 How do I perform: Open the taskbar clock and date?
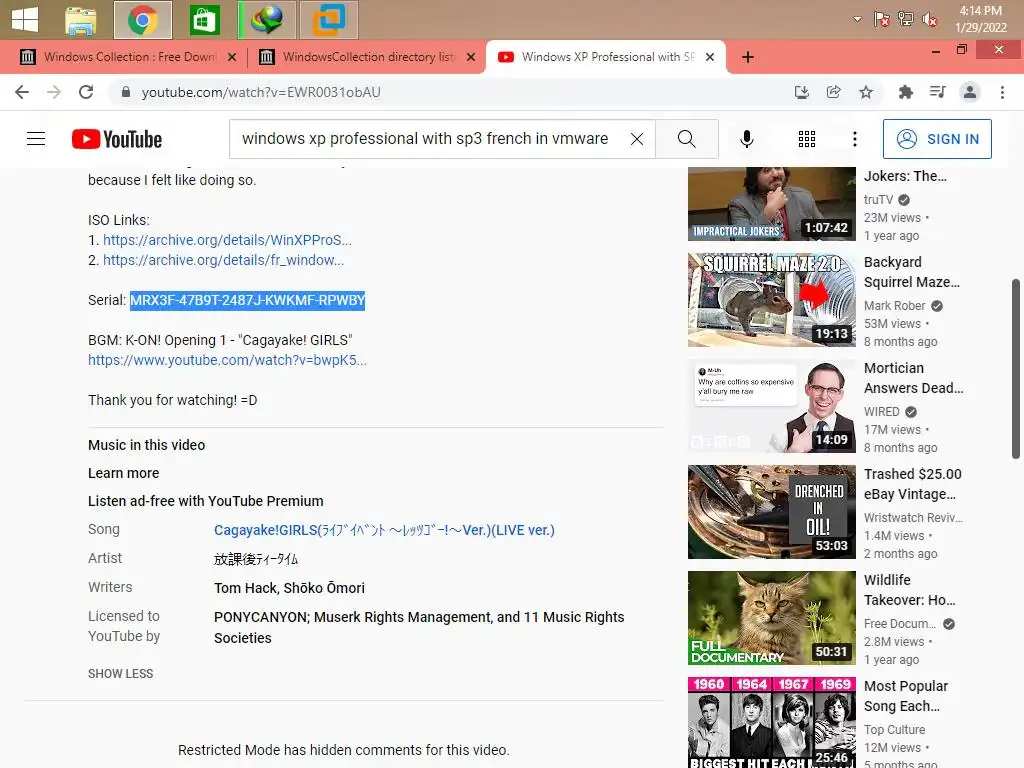(x=980, y=20)
